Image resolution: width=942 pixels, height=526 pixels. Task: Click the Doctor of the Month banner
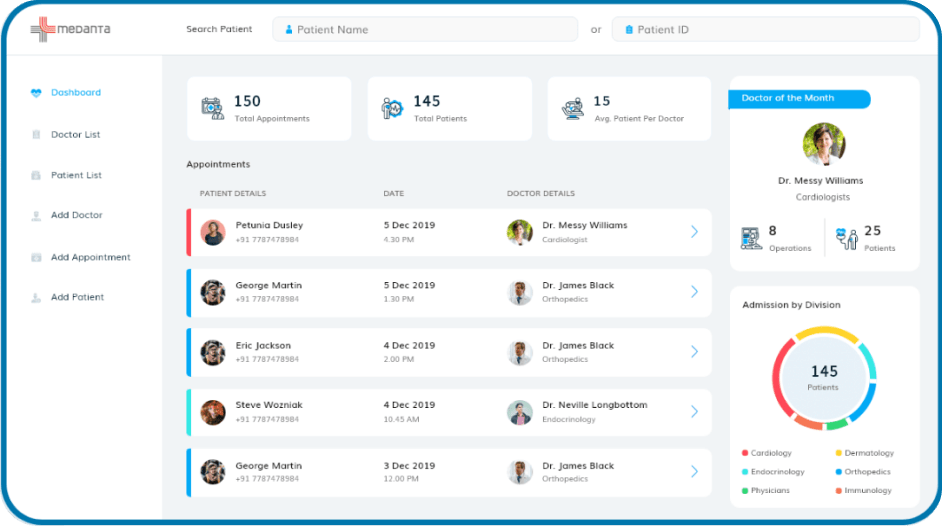(x=798, y=98)
